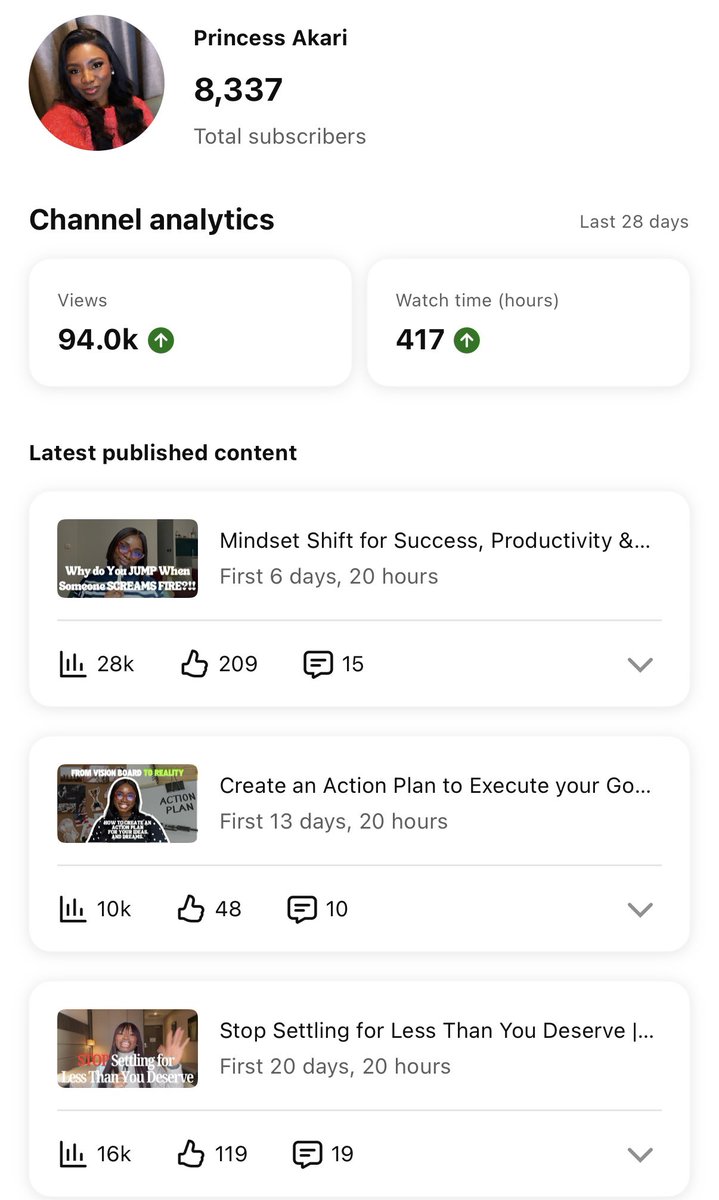The width and height of the screenshot is (719, 1200).
Task: Select the First 13 days, 20 hours text
Action: pos(334,821)
